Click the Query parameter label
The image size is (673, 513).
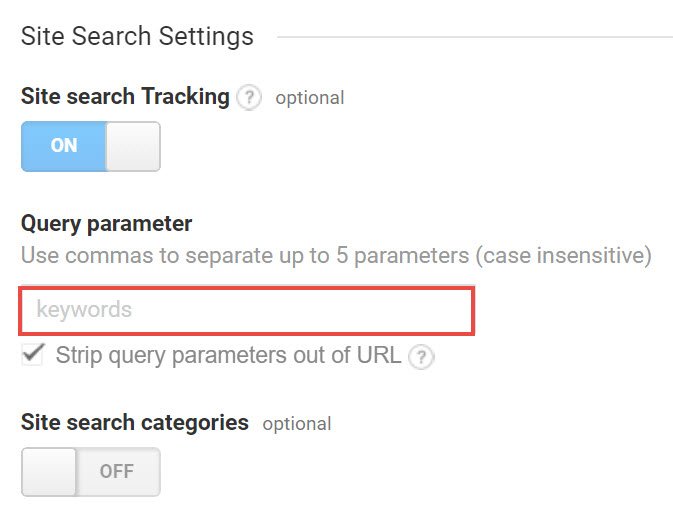tap(106, 223)
